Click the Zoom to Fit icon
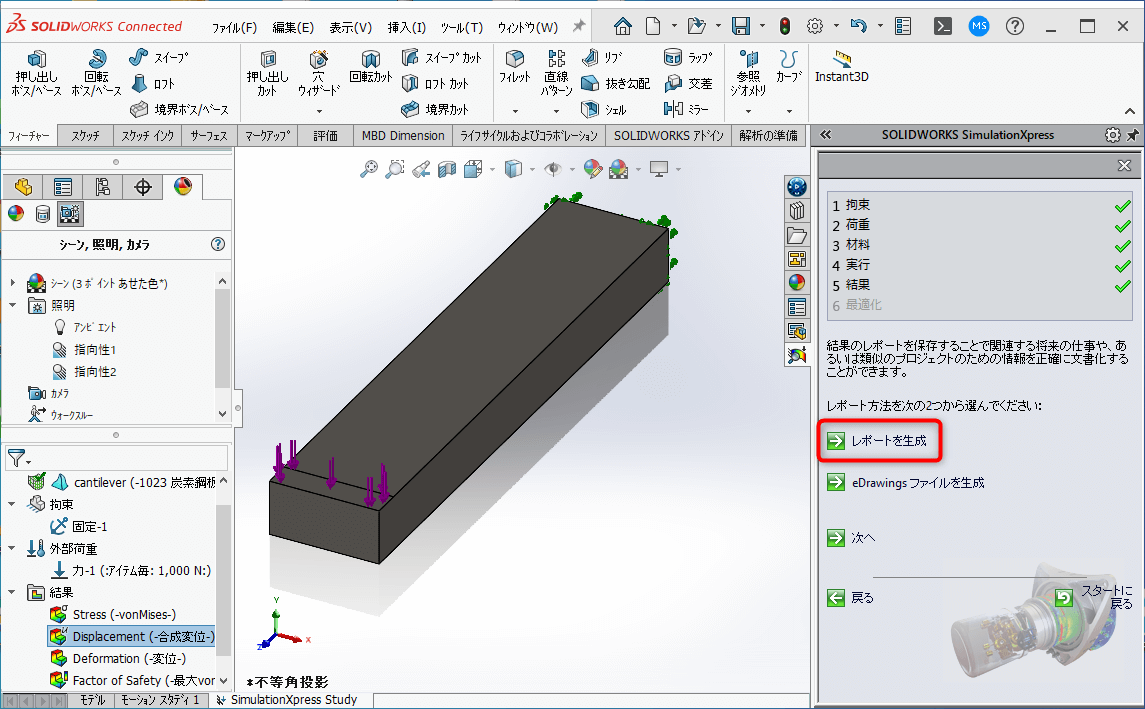Screen dimensions: 1145x709 point(371,168)
